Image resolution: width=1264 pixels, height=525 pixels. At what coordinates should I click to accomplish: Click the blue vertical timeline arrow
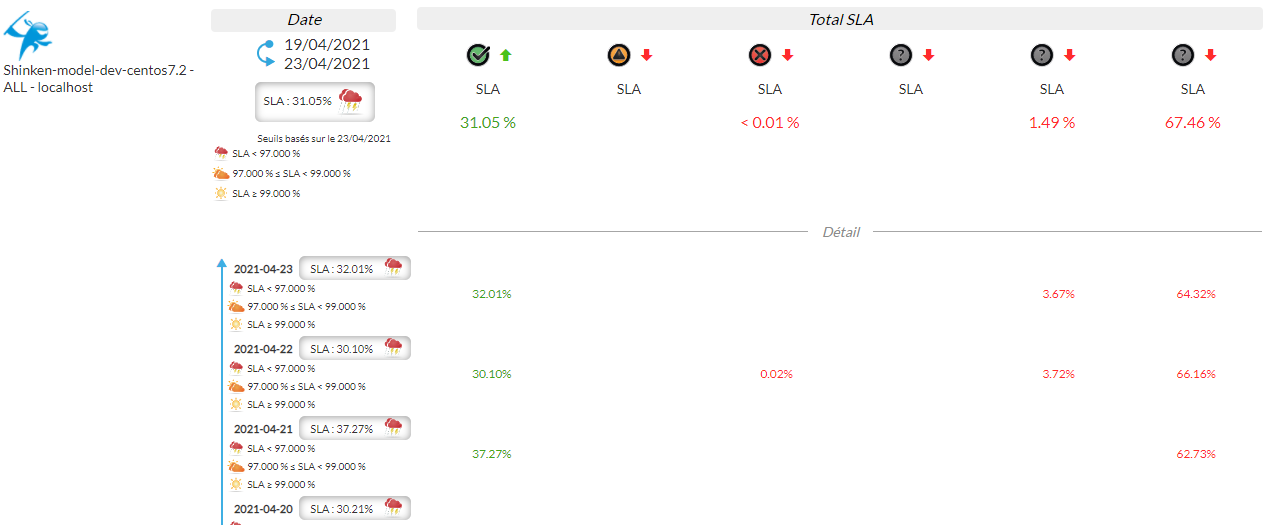[x=222, y=390]
